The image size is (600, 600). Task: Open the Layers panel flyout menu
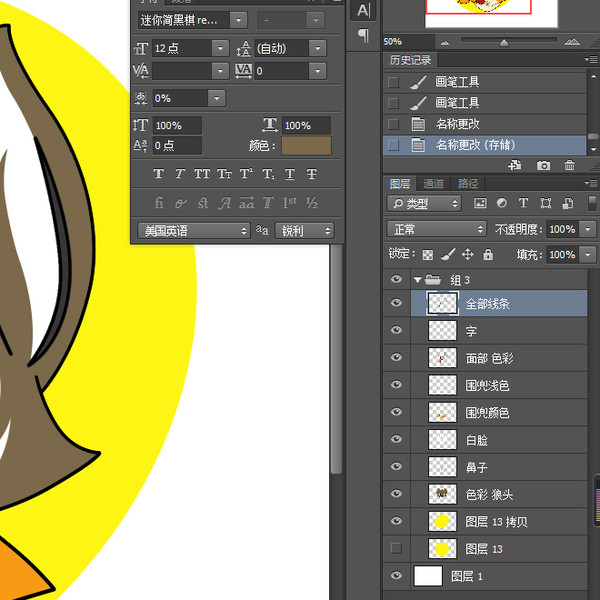[x=592, y=184]
